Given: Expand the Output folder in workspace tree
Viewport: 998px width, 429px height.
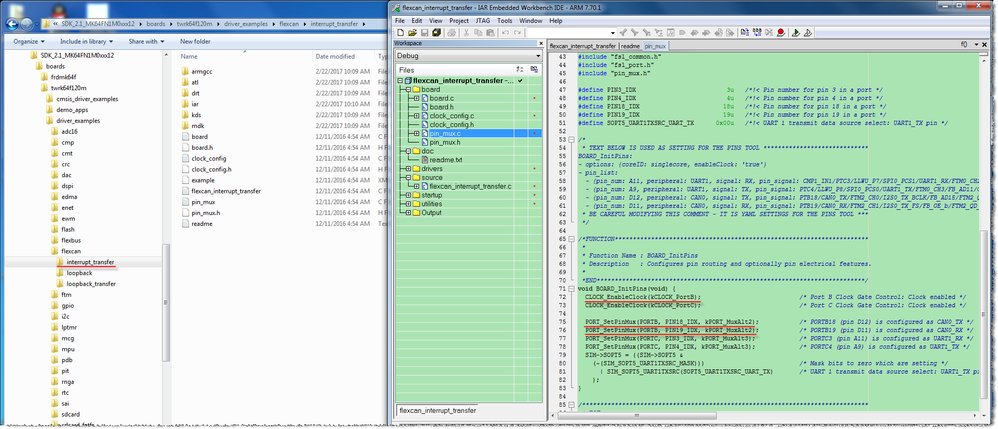Looking at the screenshot, I should click(407, 213).
